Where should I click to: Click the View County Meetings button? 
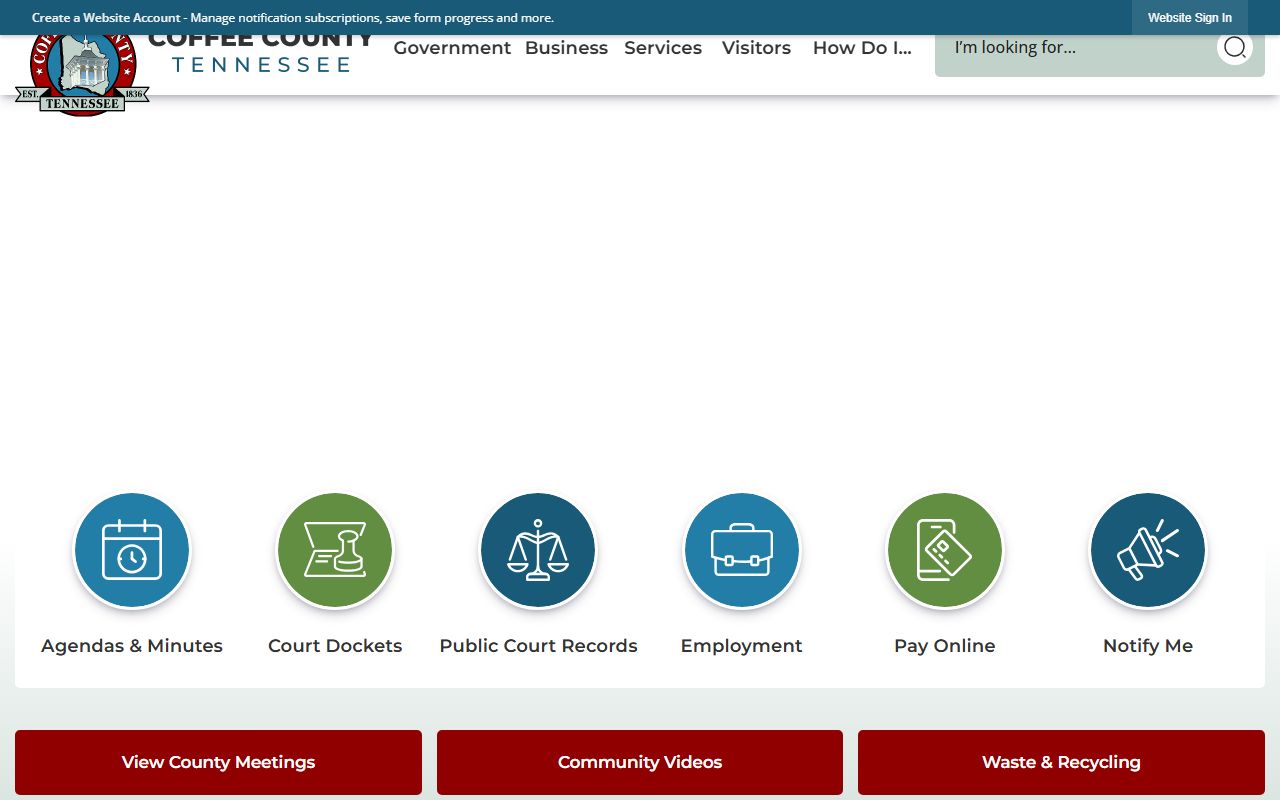pyautogui.click(x=218, y=762)
